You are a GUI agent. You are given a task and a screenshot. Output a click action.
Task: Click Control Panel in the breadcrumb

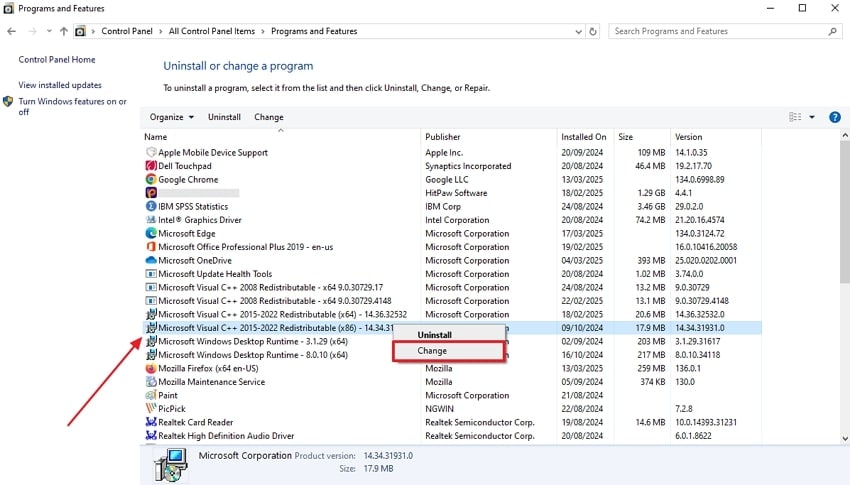point(127,31)
